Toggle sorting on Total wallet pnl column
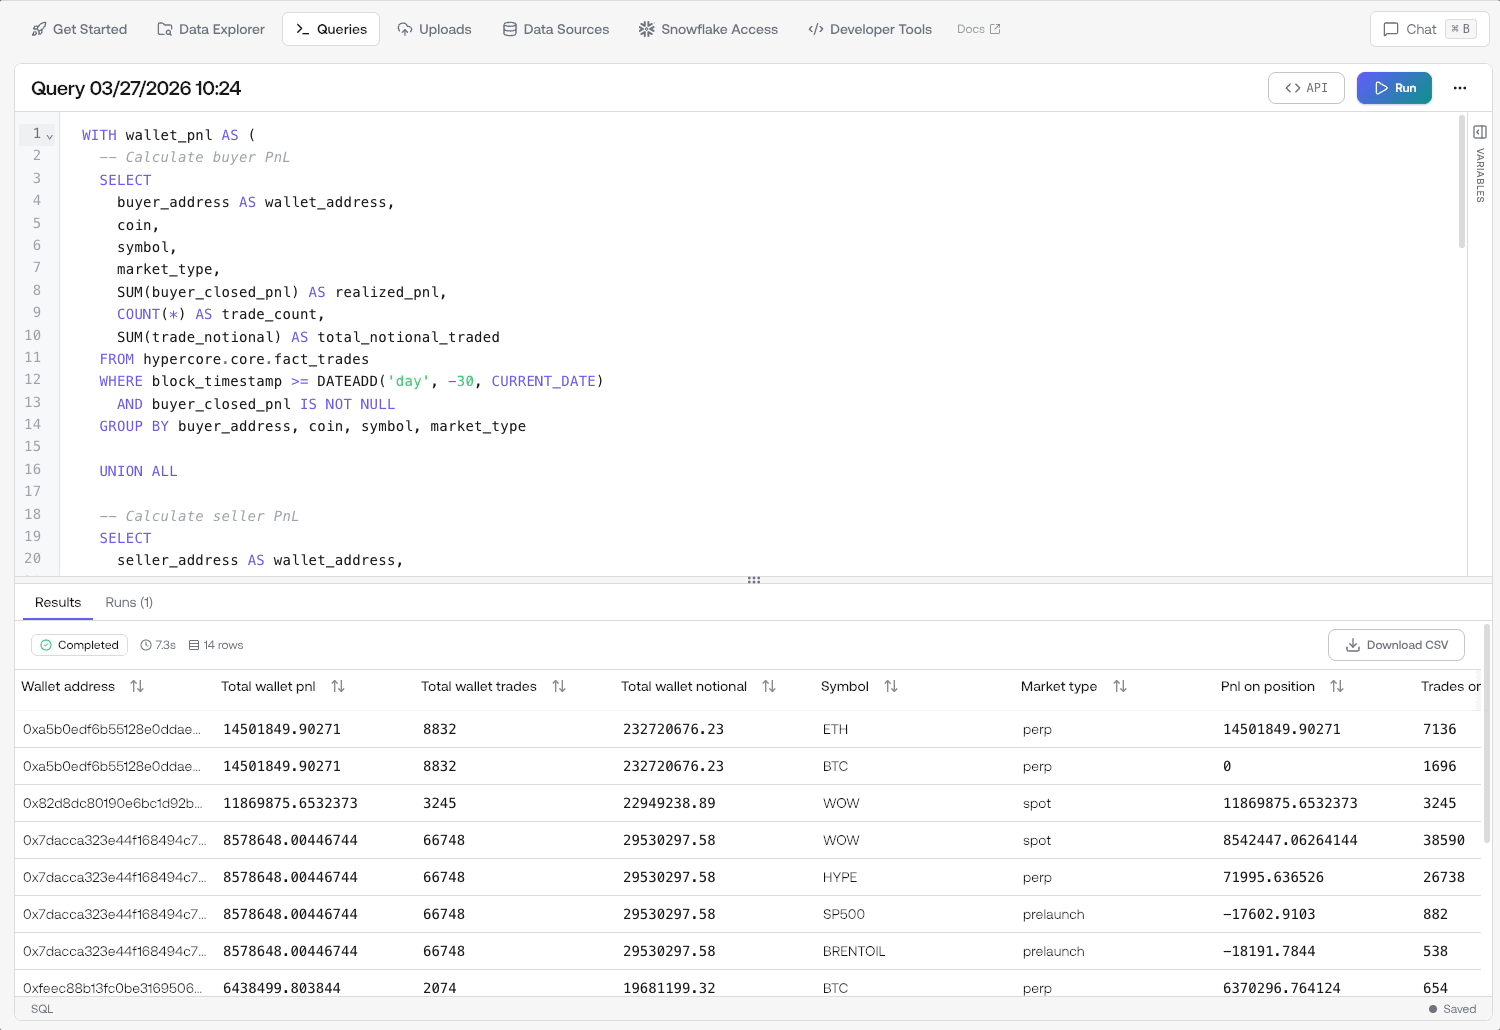 [x=338, y=686]
